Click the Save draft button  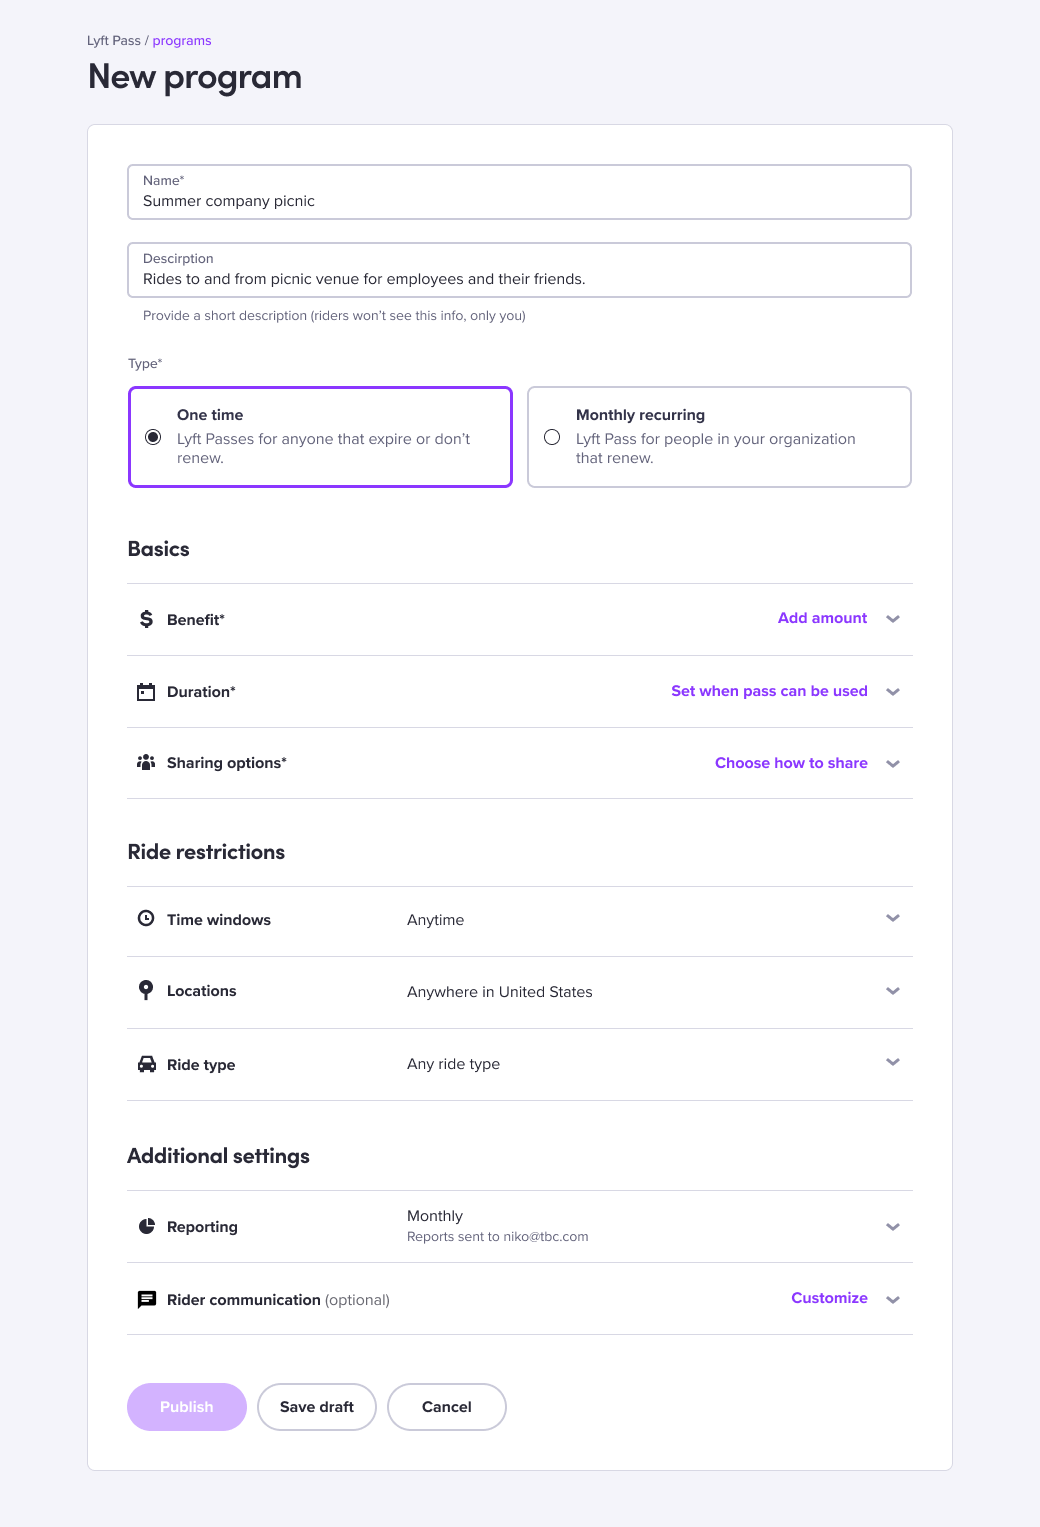tap(317, 1407)
